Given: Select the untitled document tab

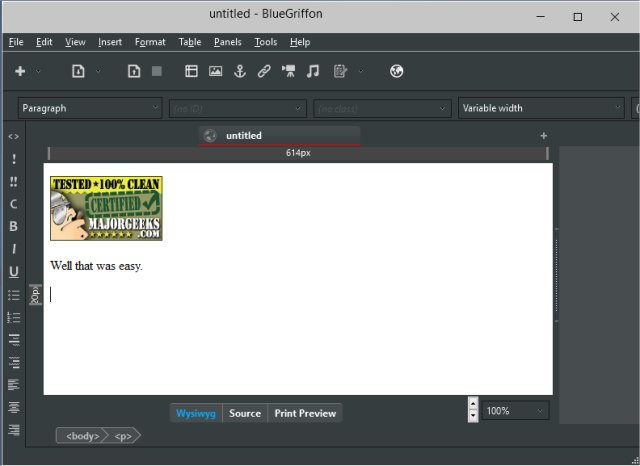Looking at the screenshot, I should coord(280,135).
